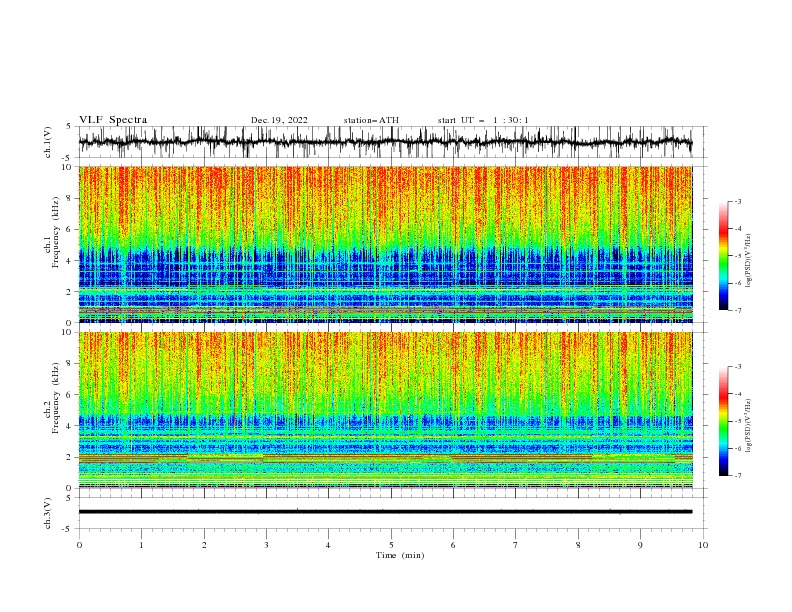The height and width of the screenshot is (612, 792).
Task: Click the "-7" value on ch.2 color bar
Action: 738,476
